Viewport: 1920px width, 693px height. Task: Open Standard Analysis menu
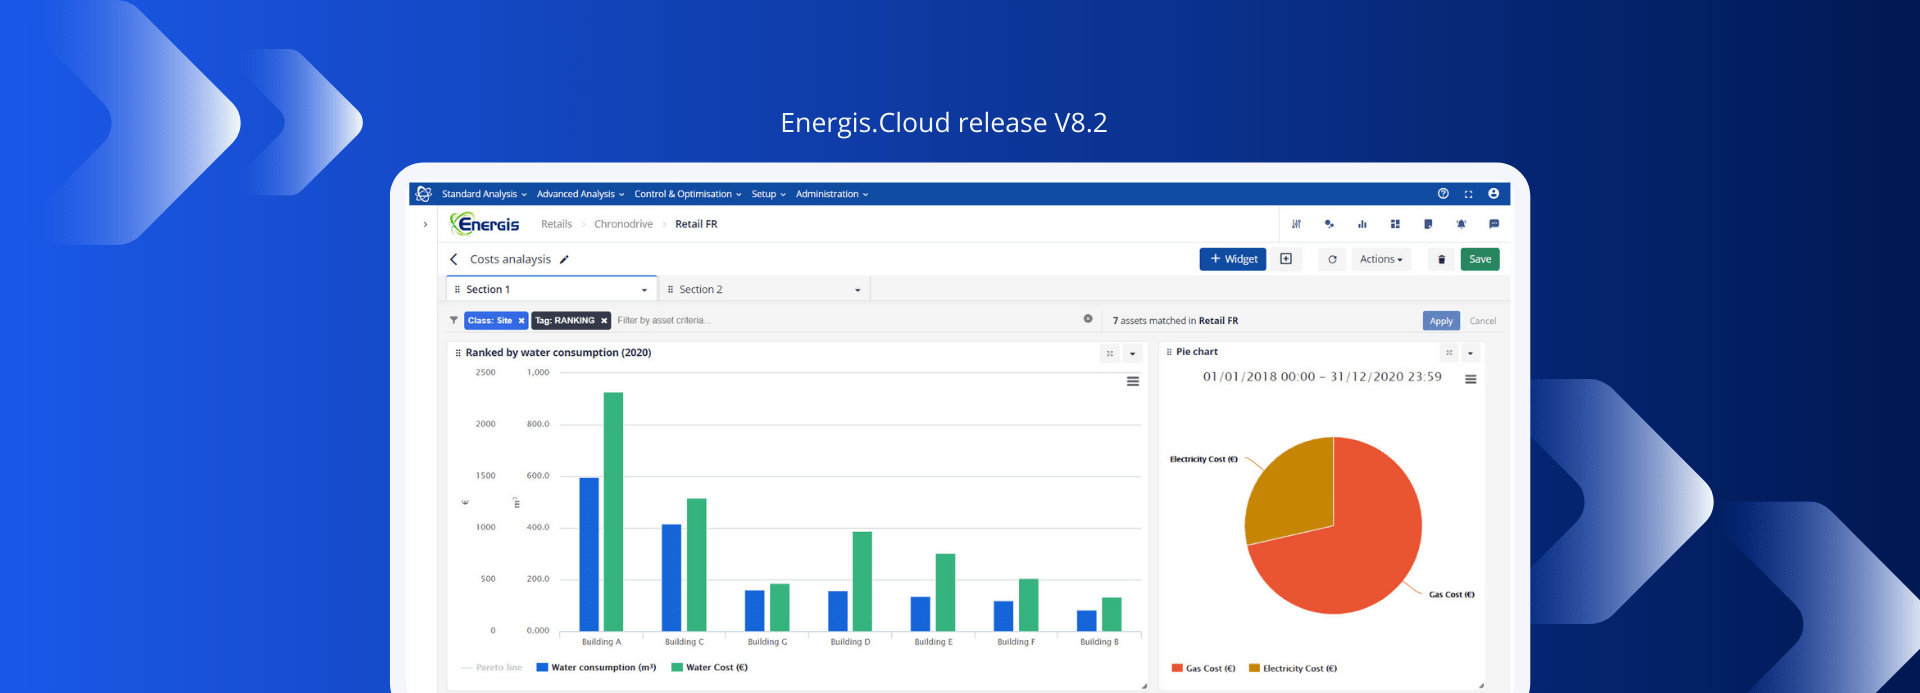[484, 194]
